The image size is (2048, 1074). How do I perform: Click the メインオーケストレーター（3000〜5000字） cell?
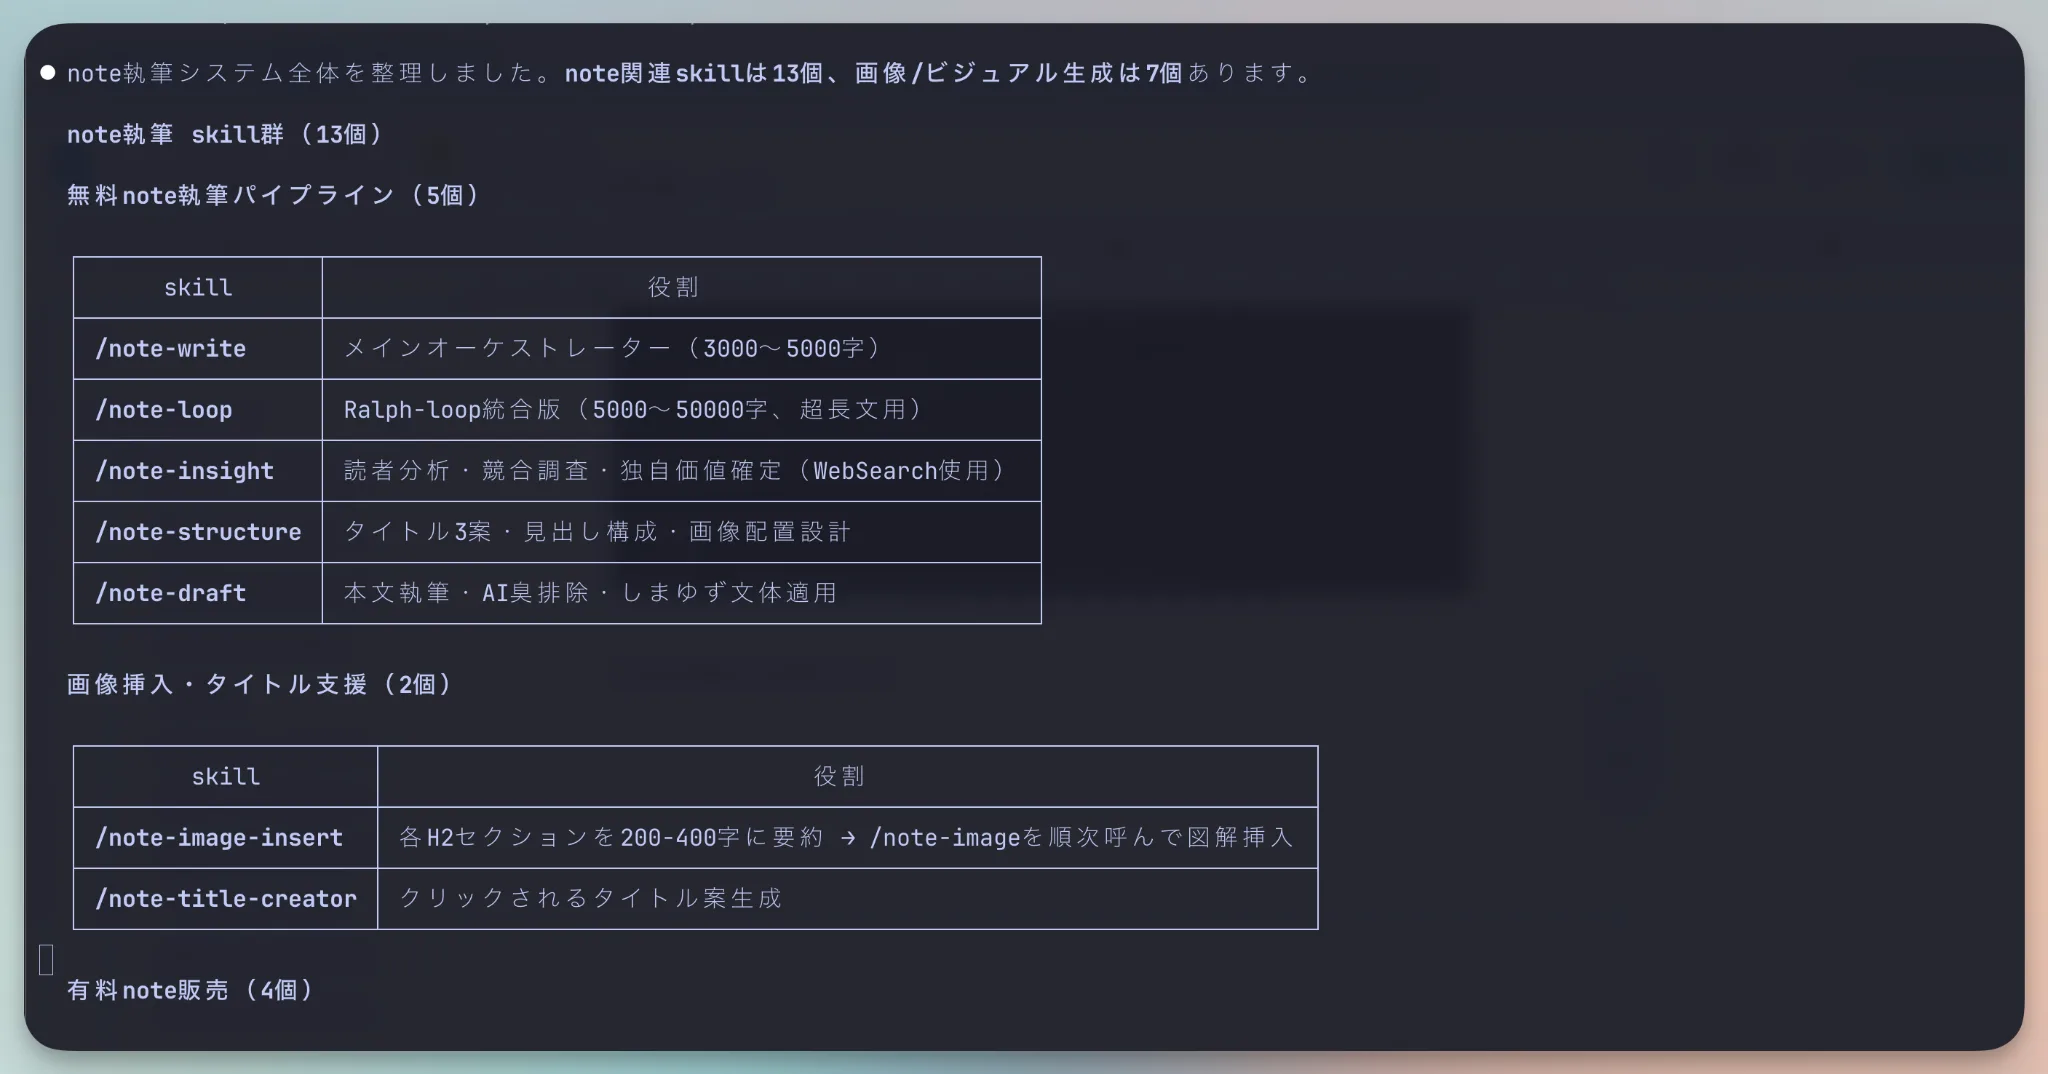(x=682, y=349)
